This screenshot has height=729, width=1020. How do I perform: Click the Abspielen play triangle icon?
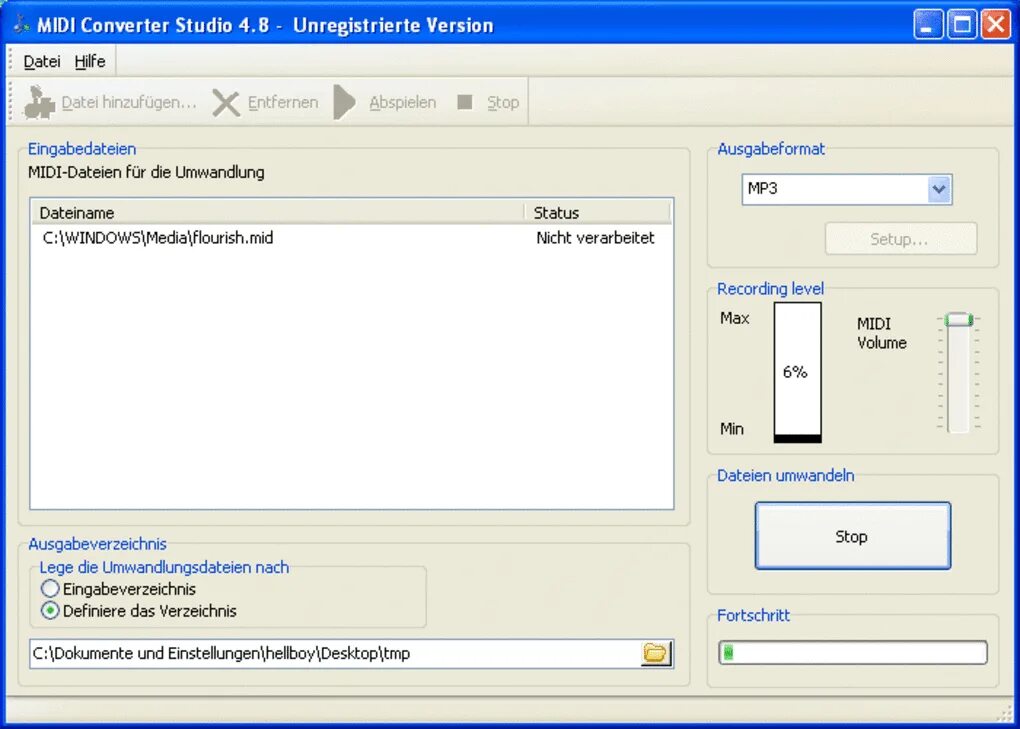tap(344, 102)
